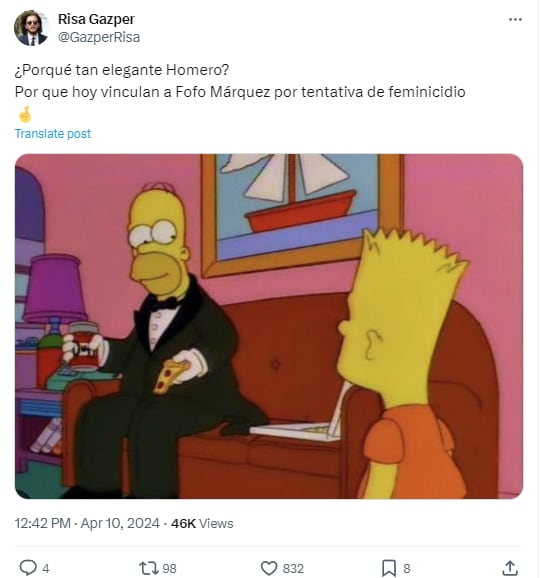
Task: Click the '¿Porqué tan elegante Homero?' line
Action: [x=122, y=70]
